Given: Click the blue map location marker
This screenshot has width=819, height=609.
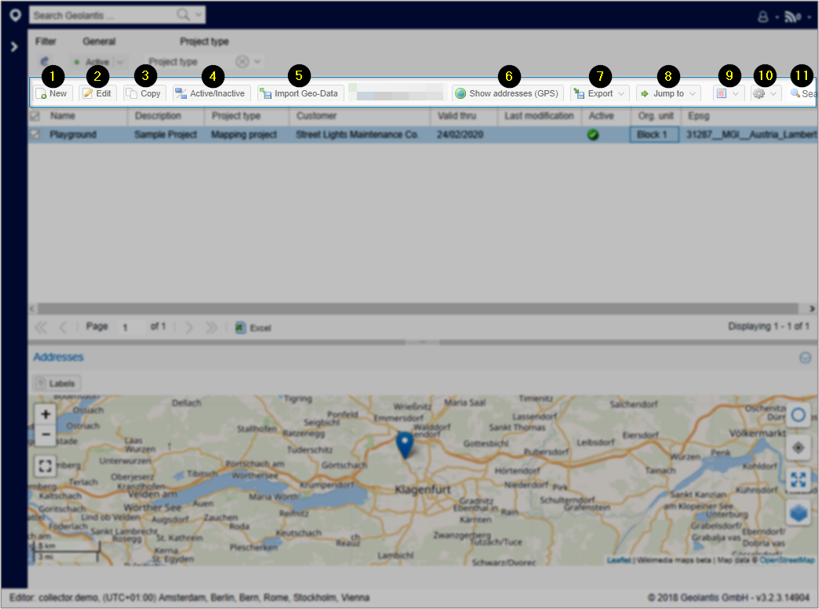Looking at the screenshot, I should [x=404, y=446].
